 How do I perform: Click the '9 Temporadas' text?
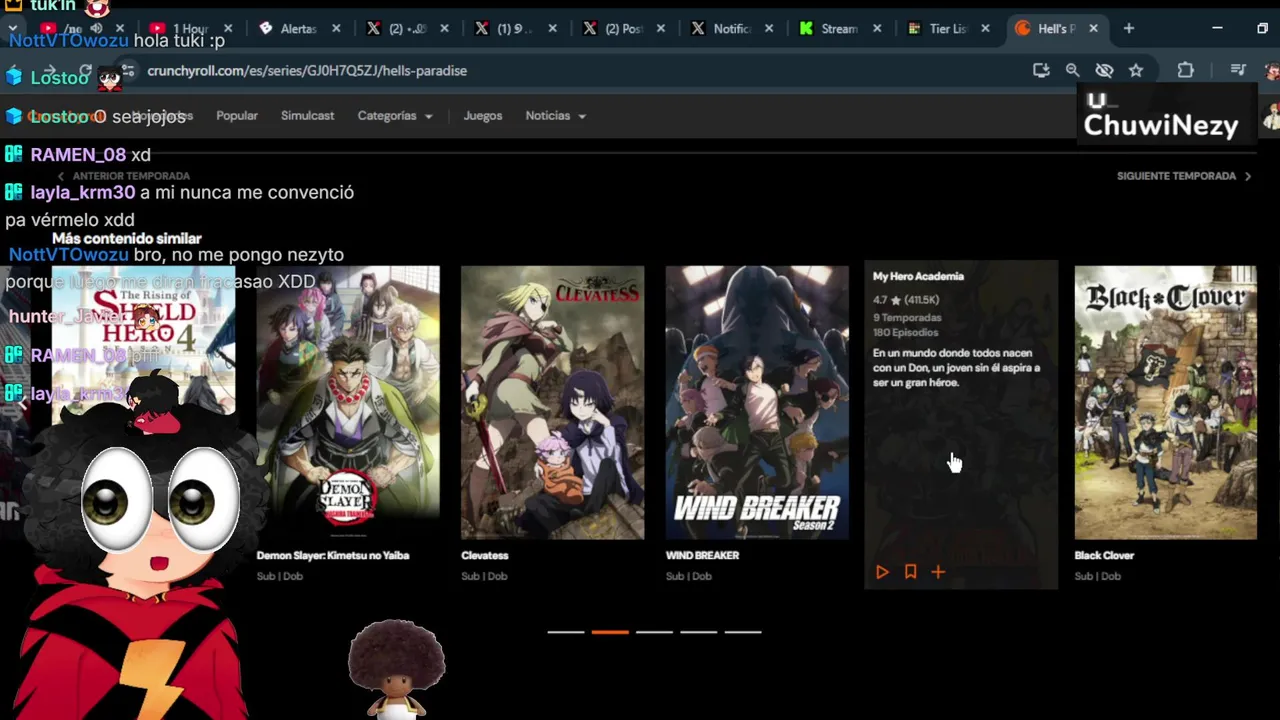(x=907, y=318)
